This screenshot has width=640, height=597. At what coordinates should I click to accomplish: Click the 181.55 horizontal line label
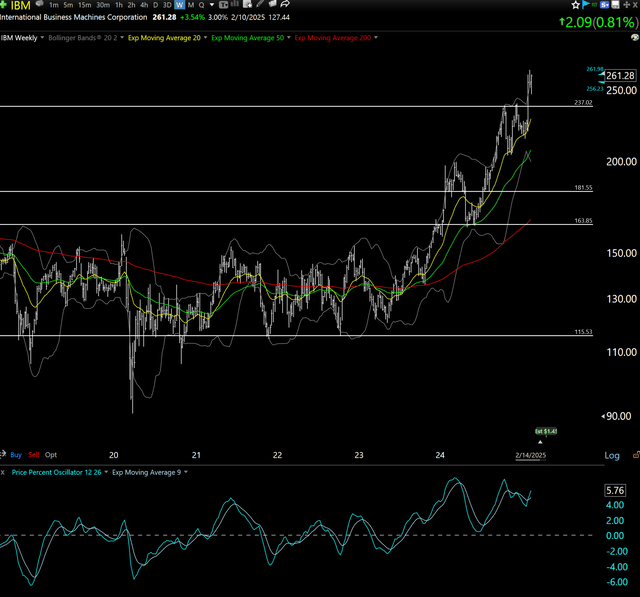tap(583, 188)
